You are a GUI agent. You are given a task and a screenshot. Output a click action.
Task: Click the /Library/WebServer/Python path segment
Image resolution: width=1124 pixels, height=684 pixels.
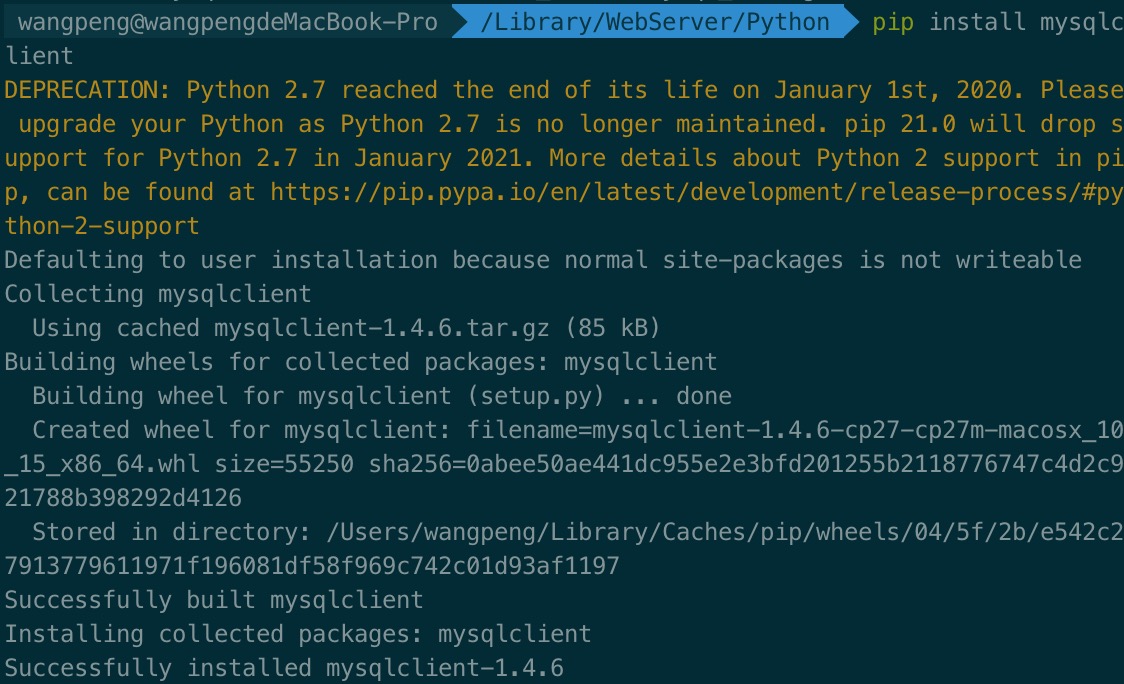point(654,22)
